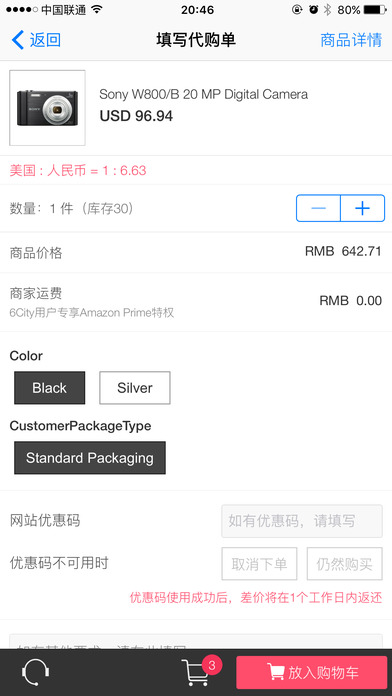Open the shopping cart icon
This screenshot has width=392, height=696.
(x=195, y=673)
